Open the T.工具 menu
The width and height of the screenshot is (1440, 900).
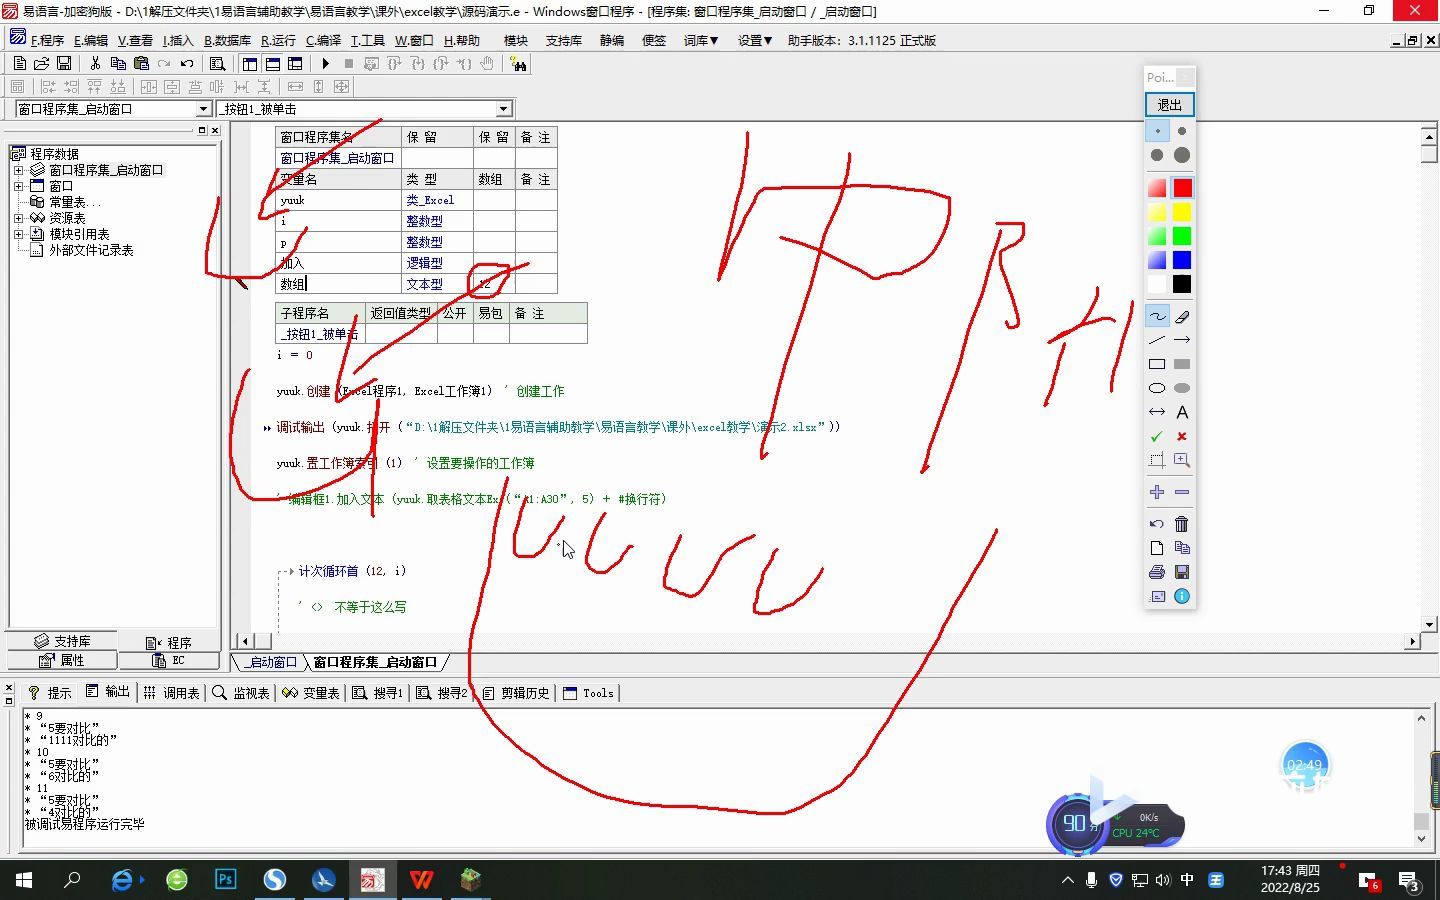click(x=367, y=41)
